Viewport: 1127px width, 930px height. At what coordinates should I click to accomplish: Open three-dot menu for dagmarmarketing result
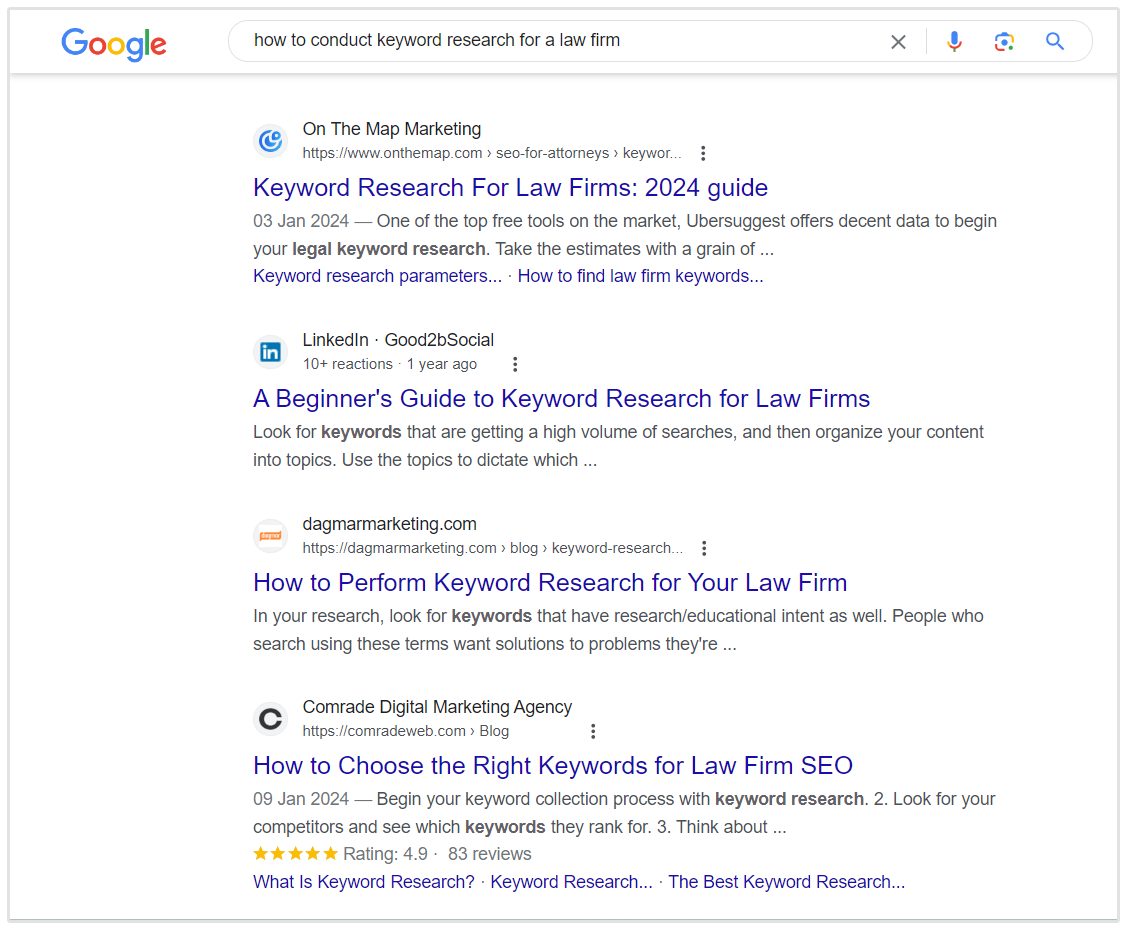(x=704, y=549)
